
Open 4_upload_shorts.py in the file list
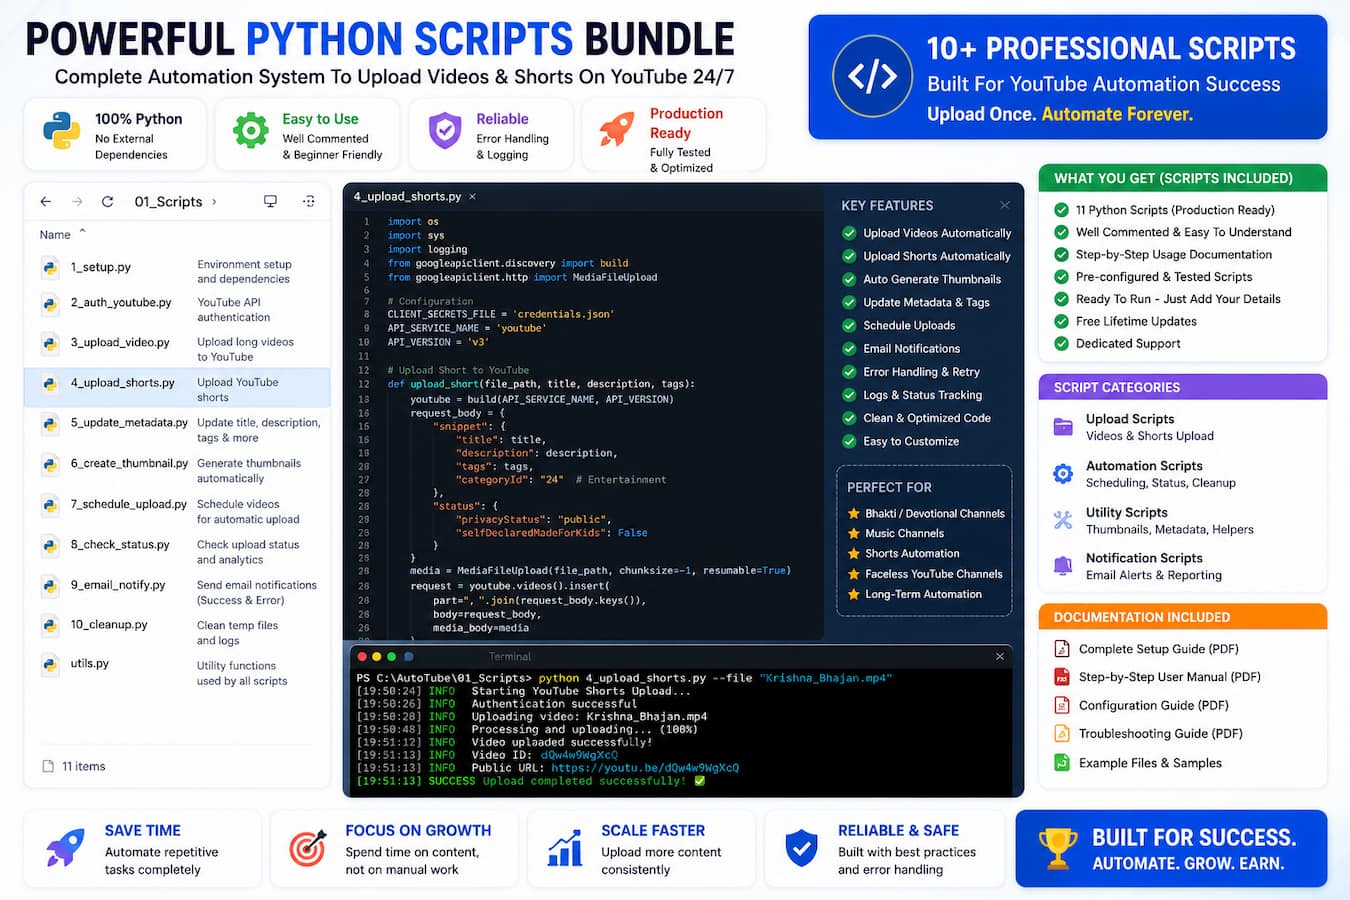tap(177, 388)
